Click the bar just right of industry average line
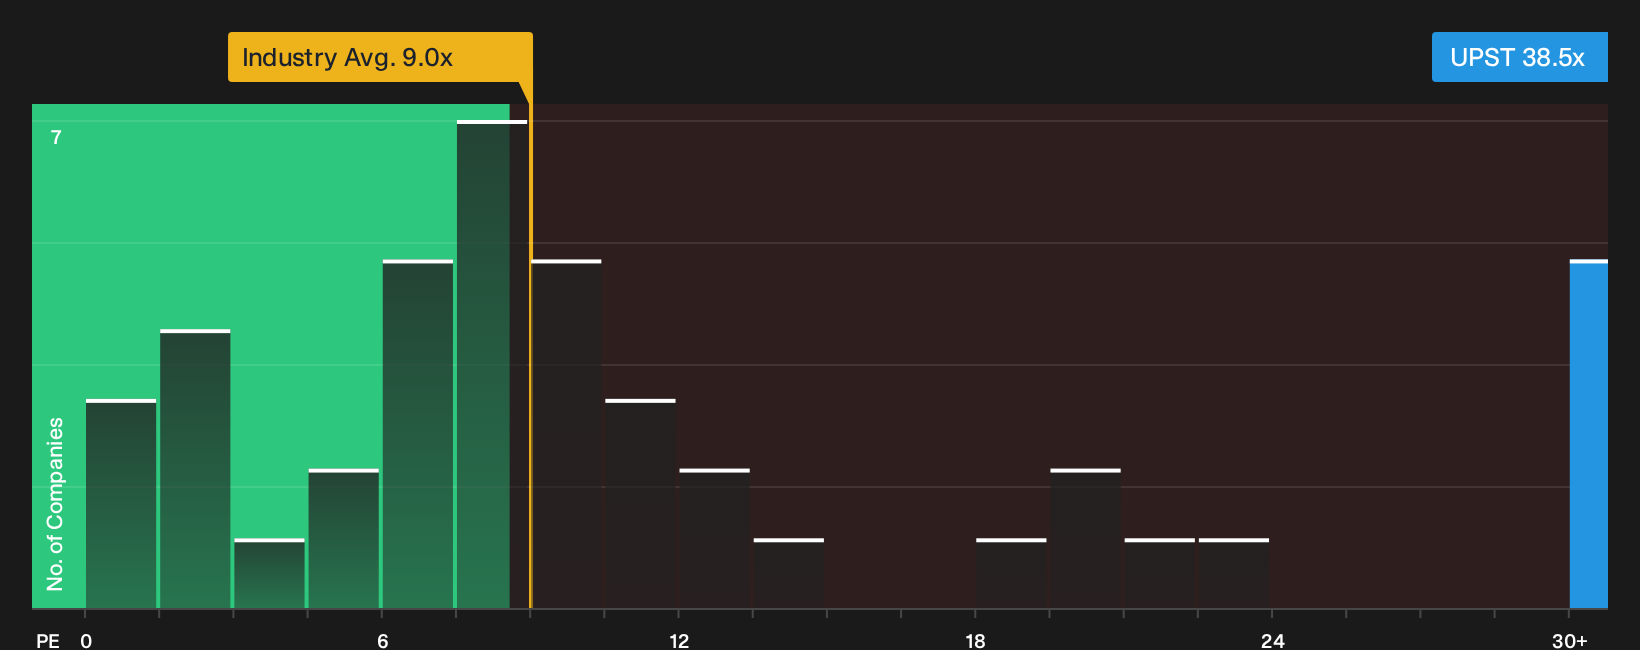 566,434
